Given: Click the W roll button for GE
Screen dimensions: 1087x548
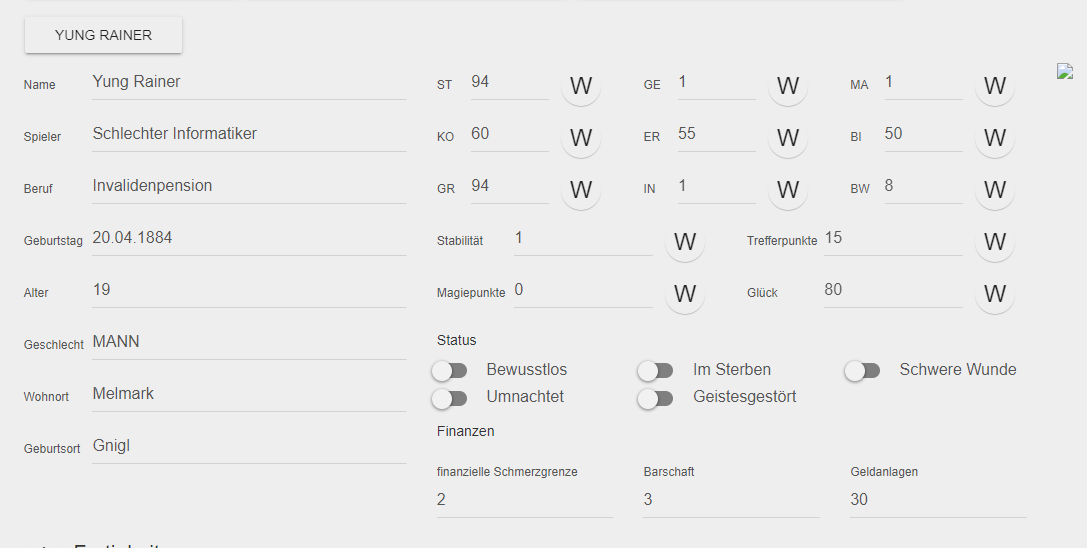Looking at the screenshot, I should (788, 86).
